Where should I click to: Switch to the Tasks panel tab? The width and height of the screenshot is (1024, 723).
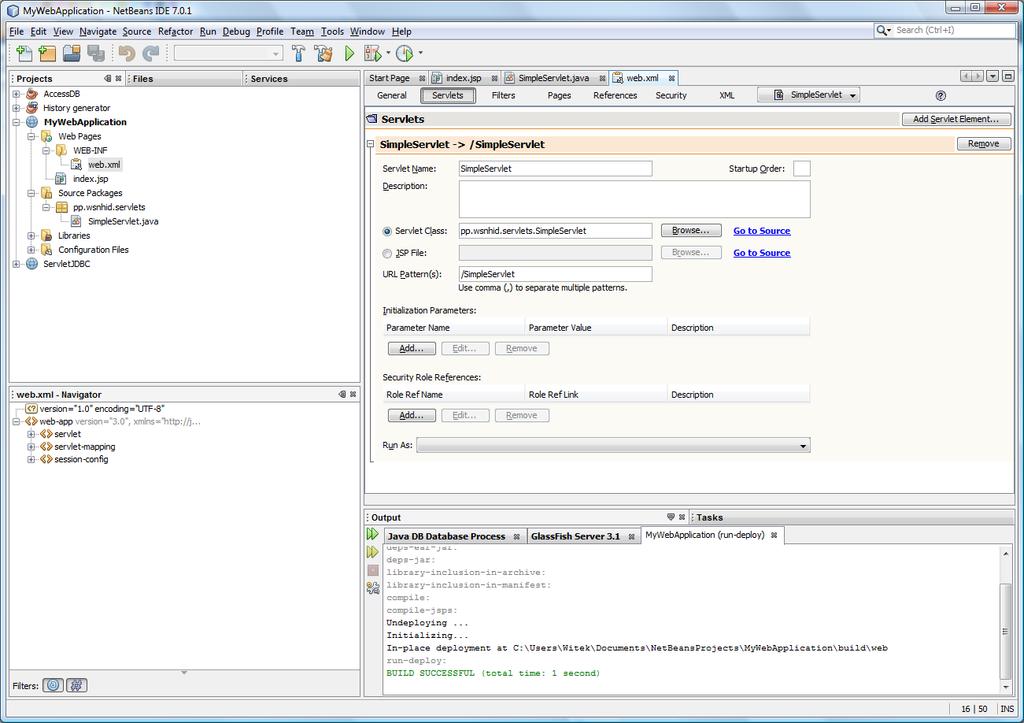click(709, 517)
